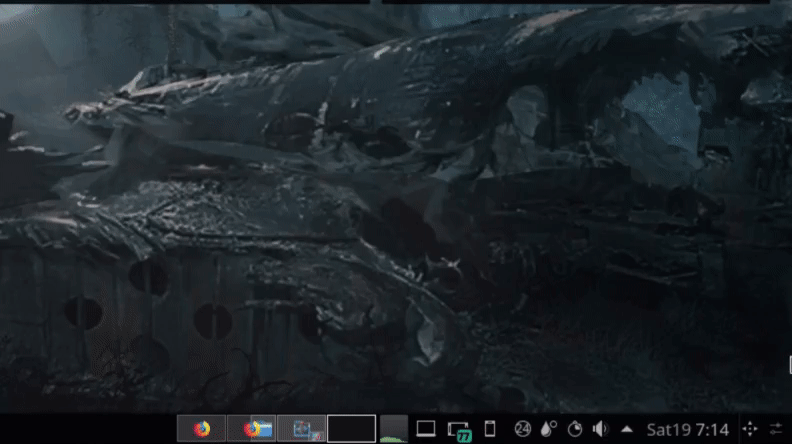Expand the hidden system tray arrow
This screenshot has width=792, height=444.
(627, 429)
